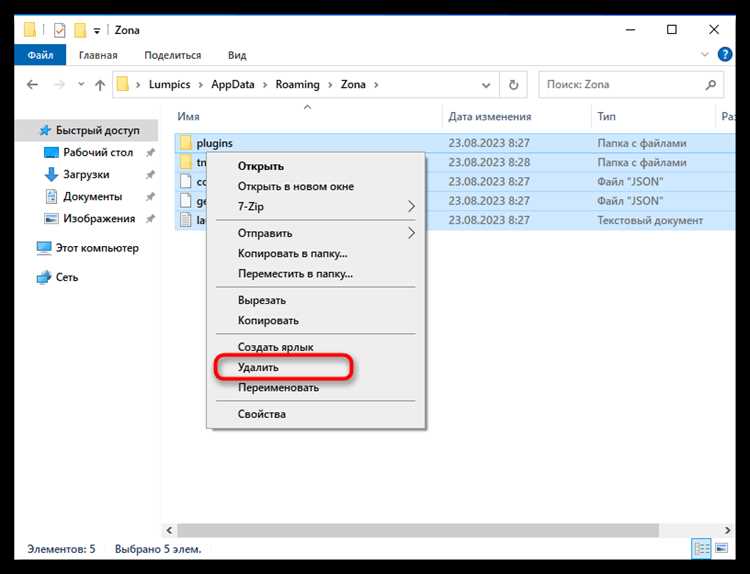This screenshot has width=750, height=574.
Task: Switch to the Главная ribbon tab
Action: (x=98, y=55)
